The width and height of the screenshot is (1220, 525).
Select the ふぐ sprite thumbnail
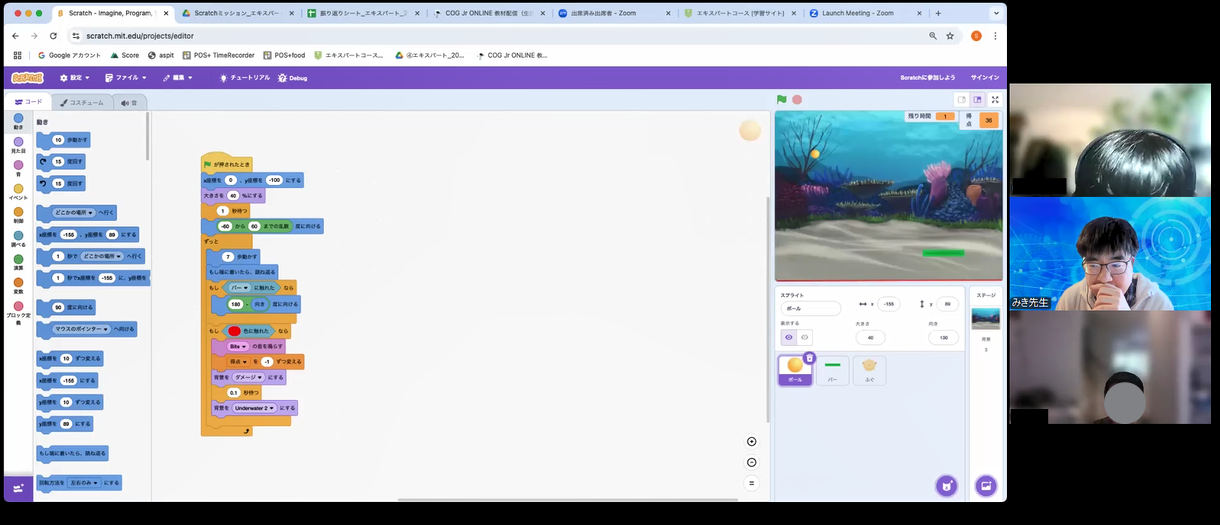click(x=869, y=370)
